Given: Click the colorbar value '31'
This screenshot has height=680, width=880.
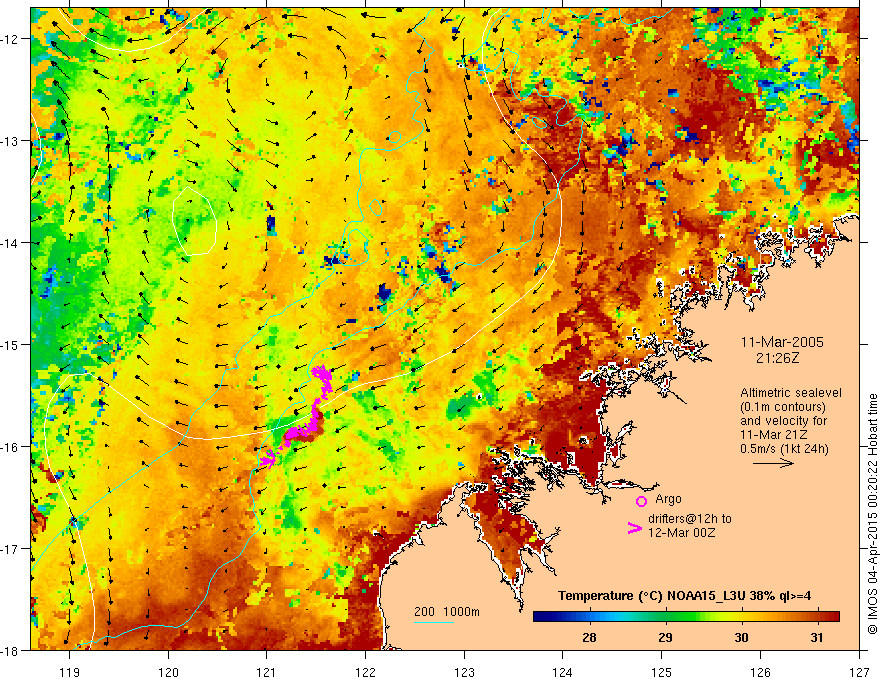Looking at the screenshot, I should [817, 637].
